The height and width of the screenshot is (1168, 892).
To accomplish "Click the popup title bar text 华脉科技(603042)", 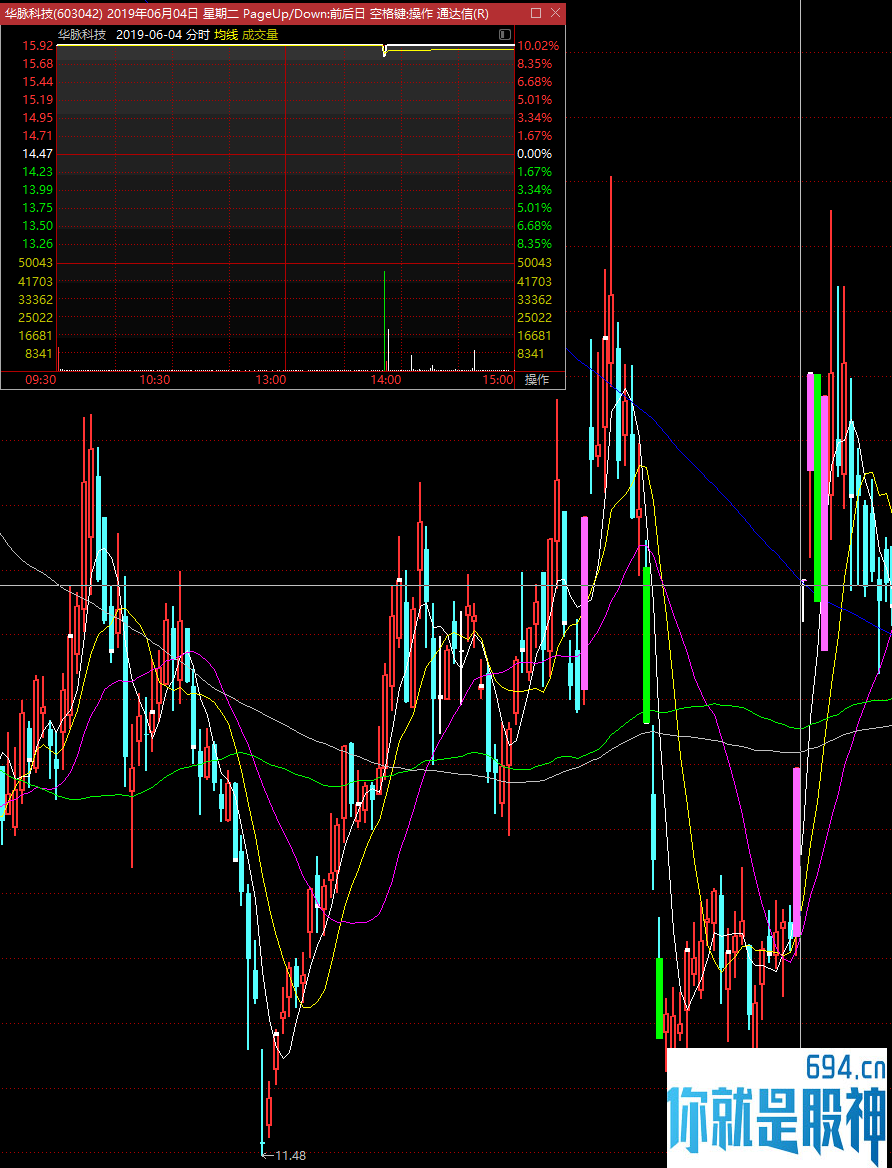I will coord(54,13).
